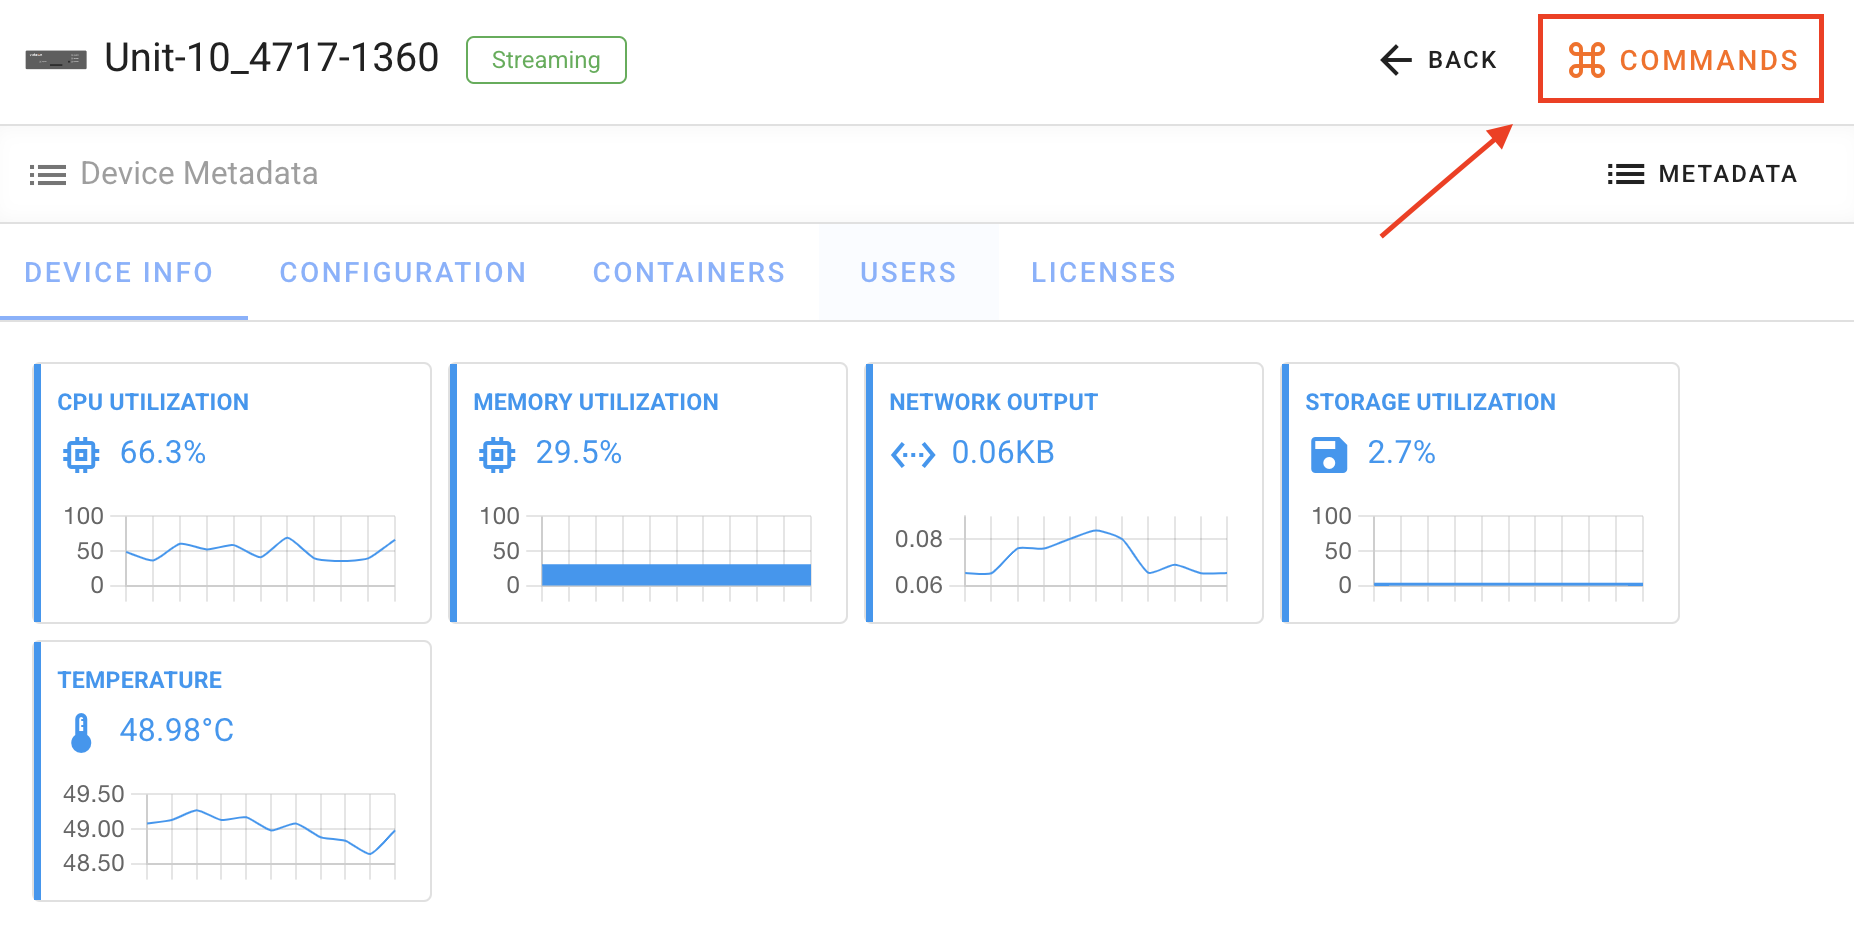Click the 2.7% storage value
The image size is (1854, 926).
1401,453
